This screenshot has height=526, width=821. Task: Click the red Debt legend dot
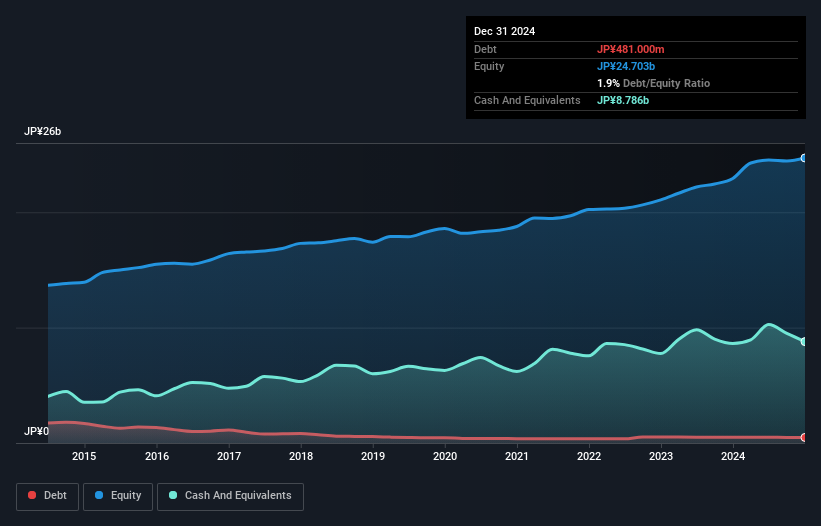pos(32,495)
